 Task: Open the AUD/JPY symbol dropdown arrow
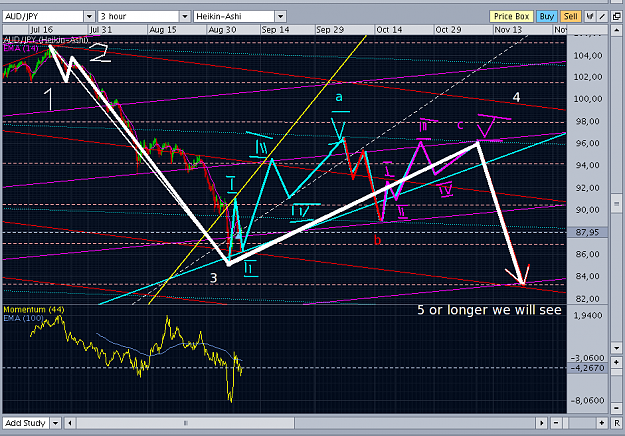(89, 16)
